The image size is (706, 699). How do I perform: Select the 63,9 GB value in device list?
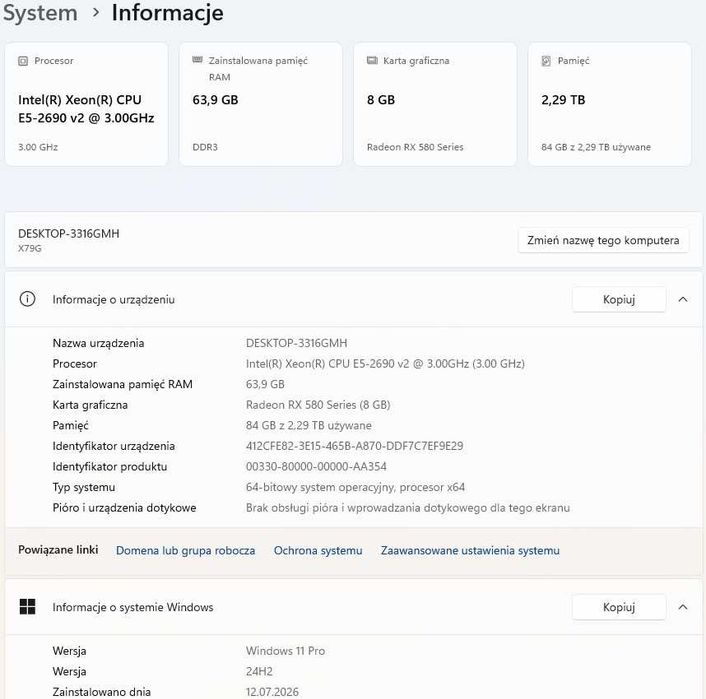265,384
